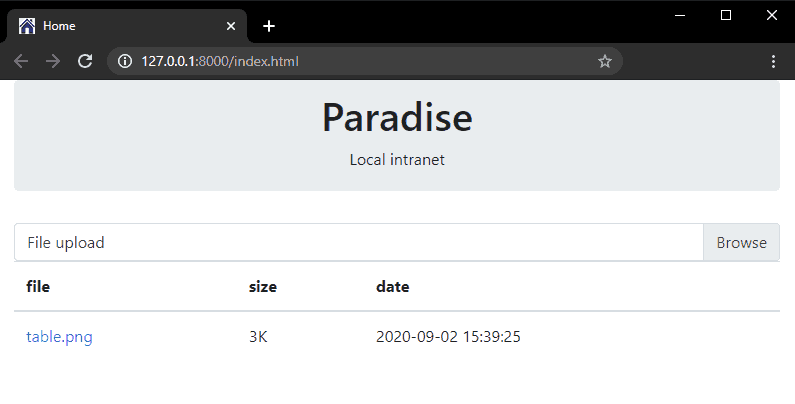Click the address bar showing 127.0.0.1:8000/index.html
795x404 pixels.
point(360,61)
